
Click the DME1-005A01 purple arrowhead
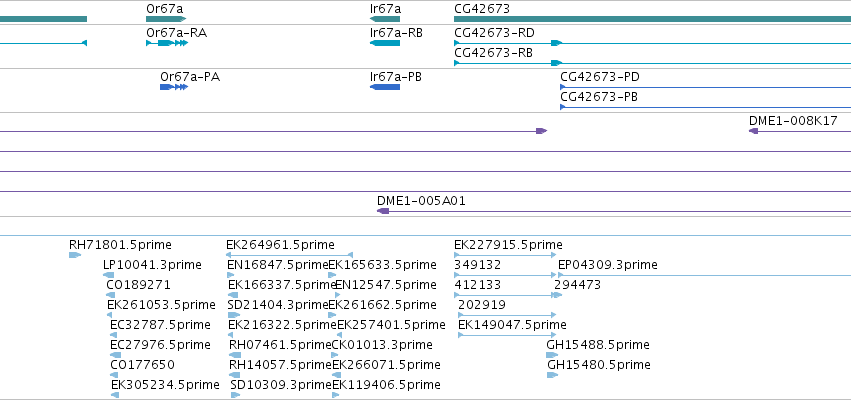pyautogui.click(x=383, y=211)
